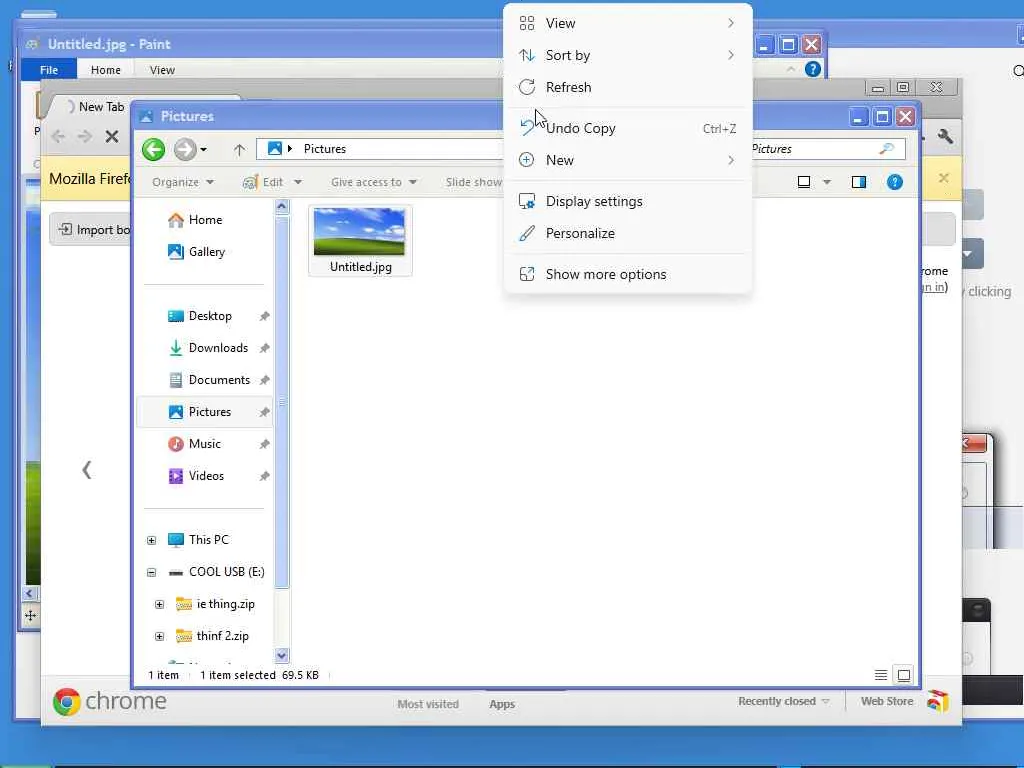The height and width of the screenshot is (768, 1024).
Task: Open Explorer help blue question icon
Action: [895, 182]
